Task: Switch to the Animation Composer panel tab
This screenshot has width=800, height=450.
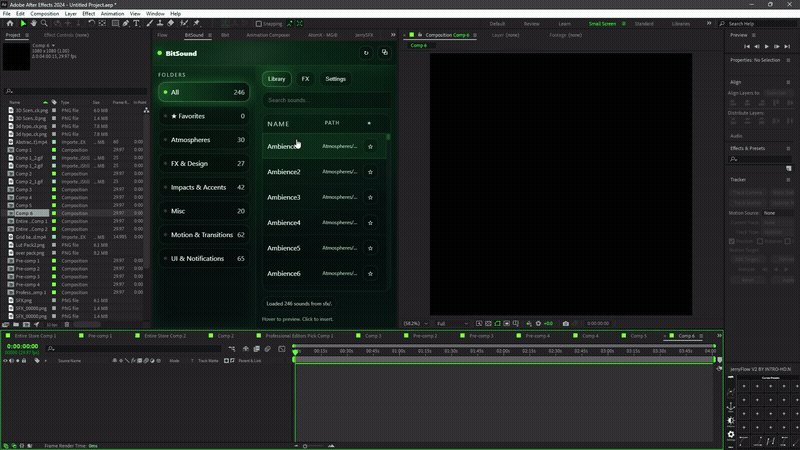Action: (268, 35)
